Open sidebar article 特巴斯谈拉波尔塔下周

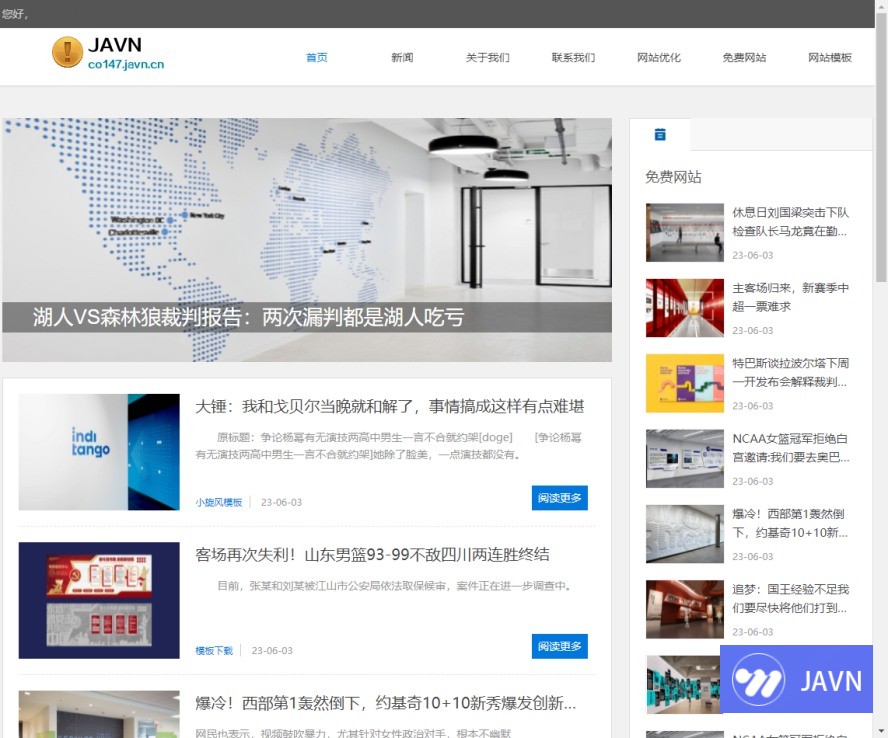click(791, 372)
